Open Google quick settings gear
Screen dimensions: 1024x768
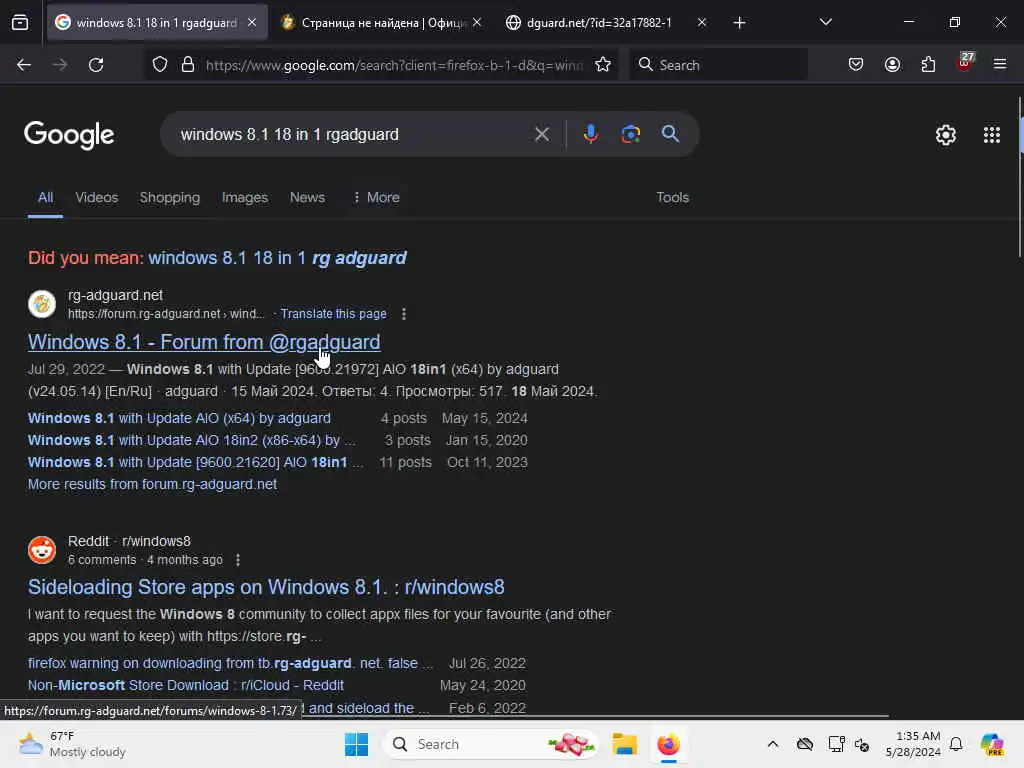[946, 135]
